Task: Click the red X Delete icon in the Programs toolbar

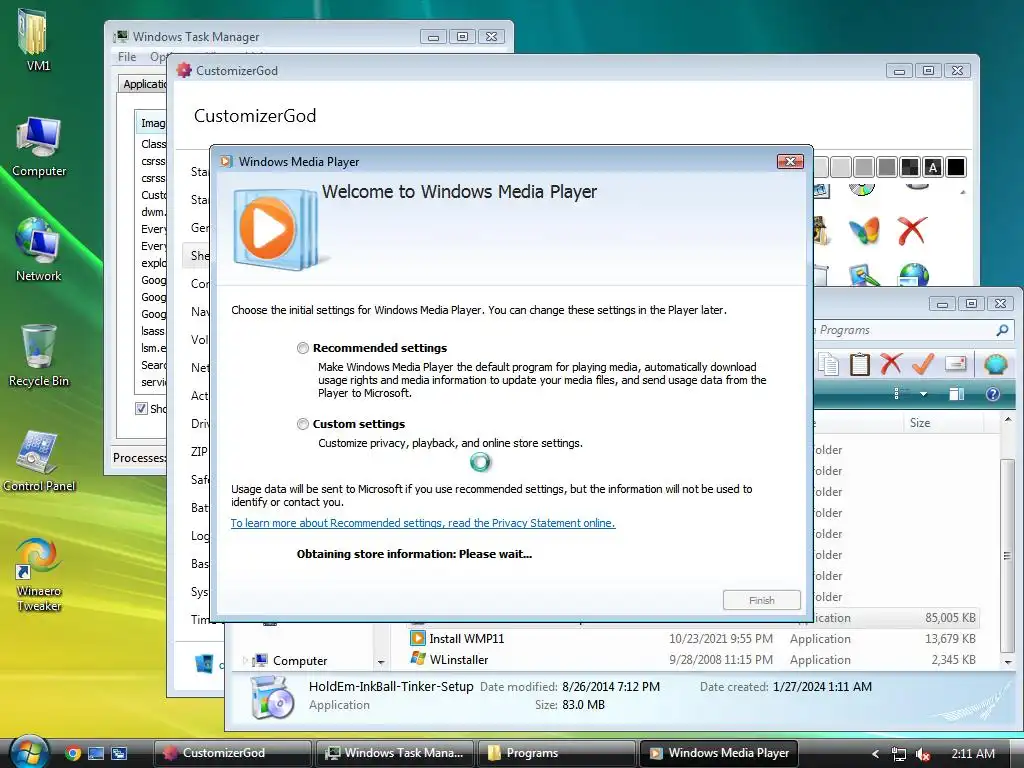Action: 890,364
